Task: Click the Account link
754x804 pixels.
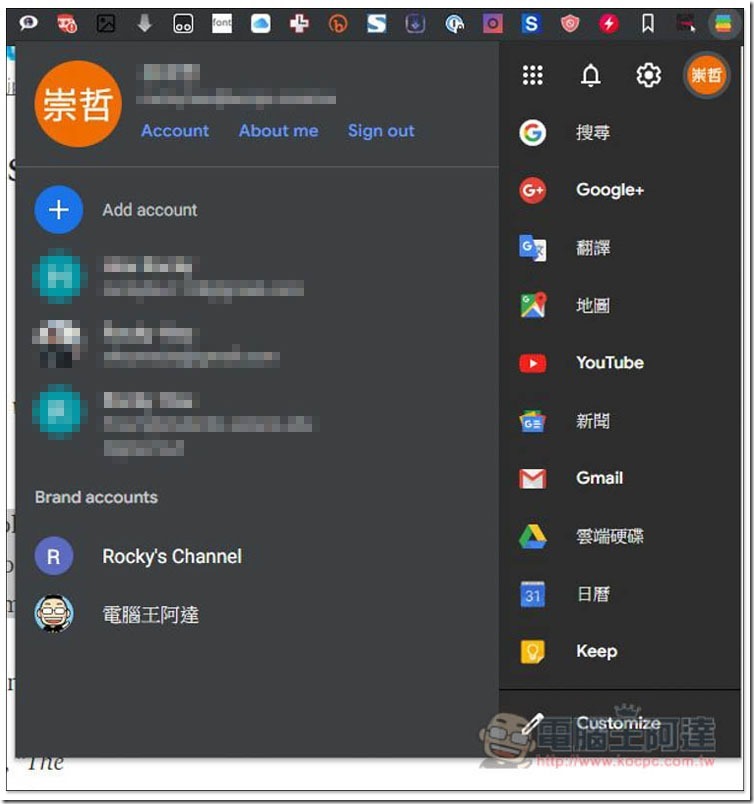Action: (x=175, y=131)
